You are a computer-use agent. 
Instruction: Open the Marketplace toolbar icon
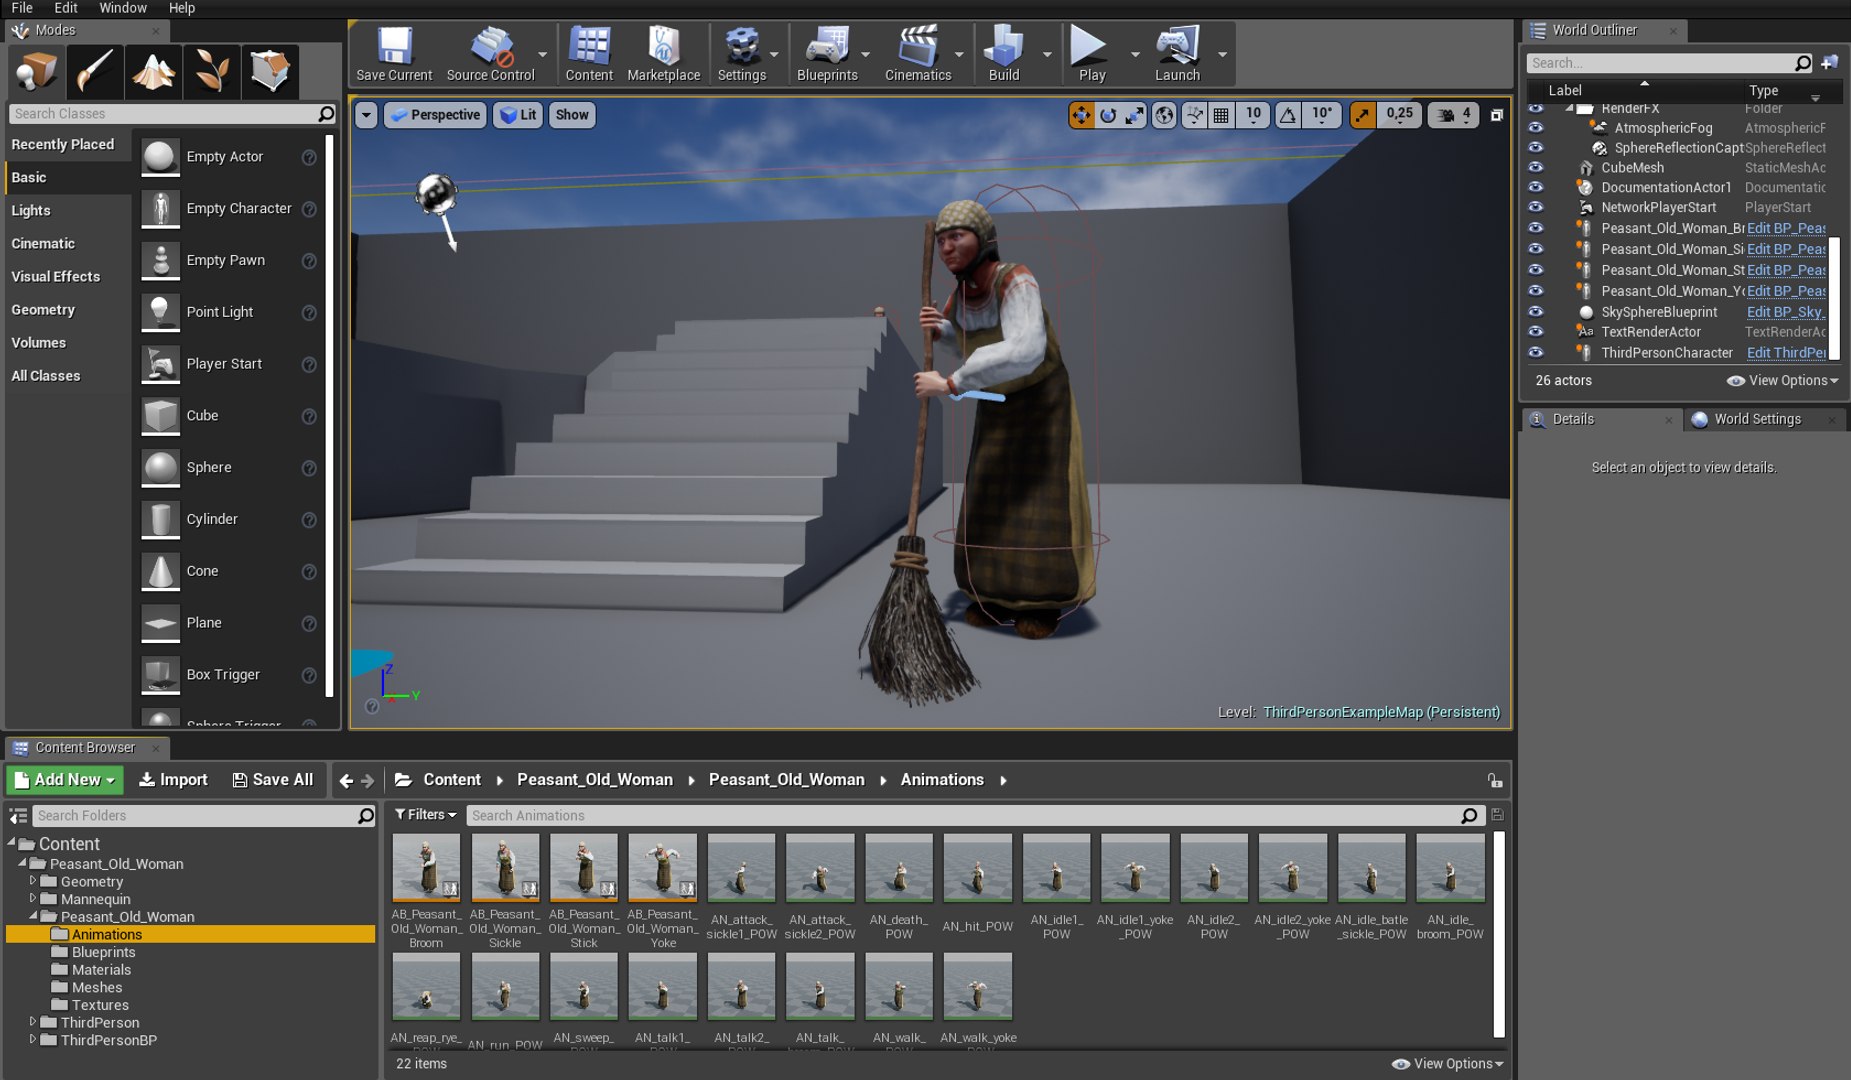(663, 54)
